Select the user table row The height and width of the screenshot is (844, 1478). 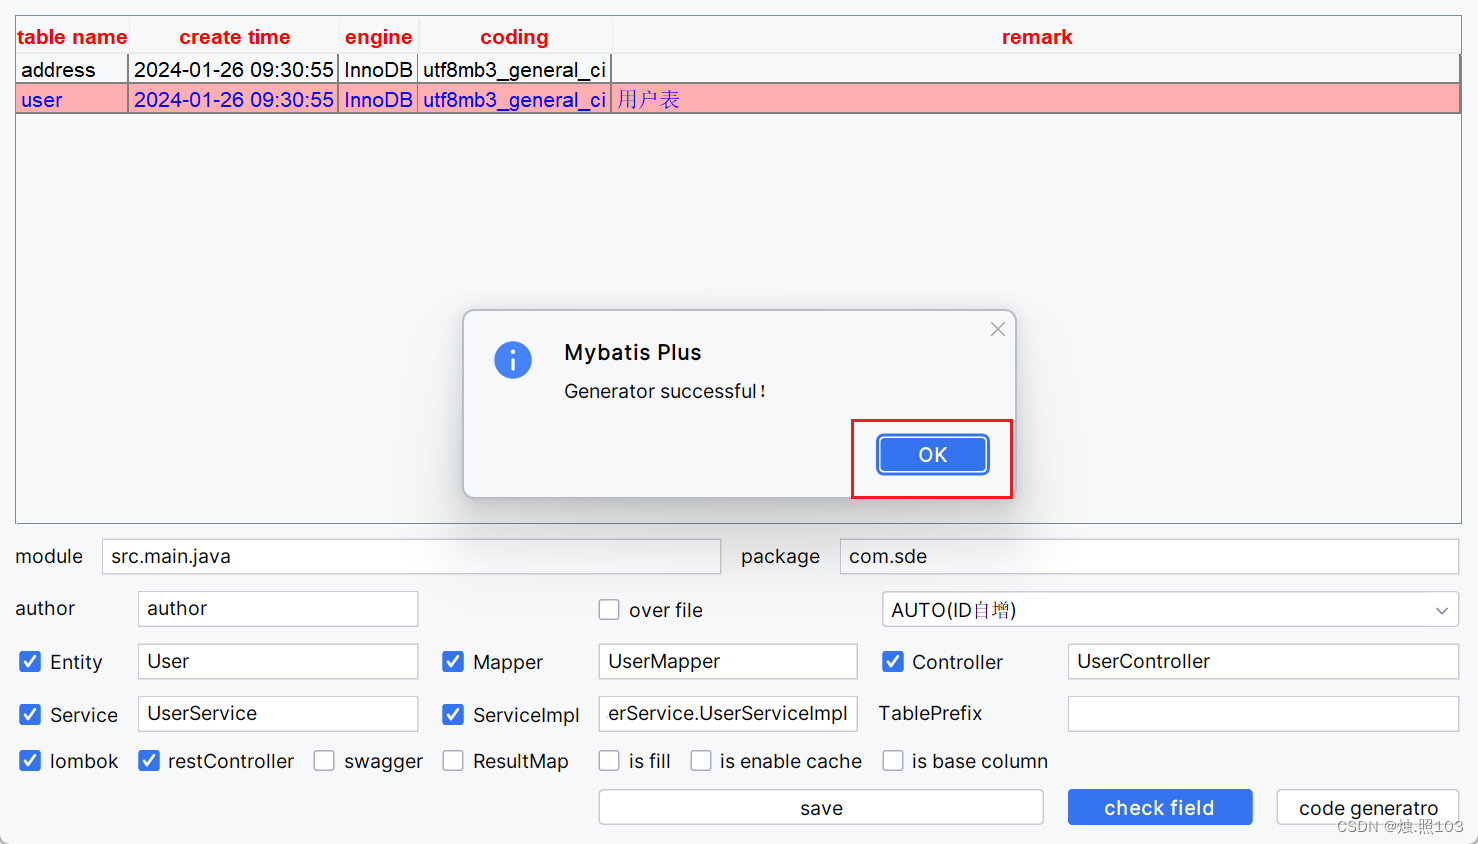click(738, 99)
